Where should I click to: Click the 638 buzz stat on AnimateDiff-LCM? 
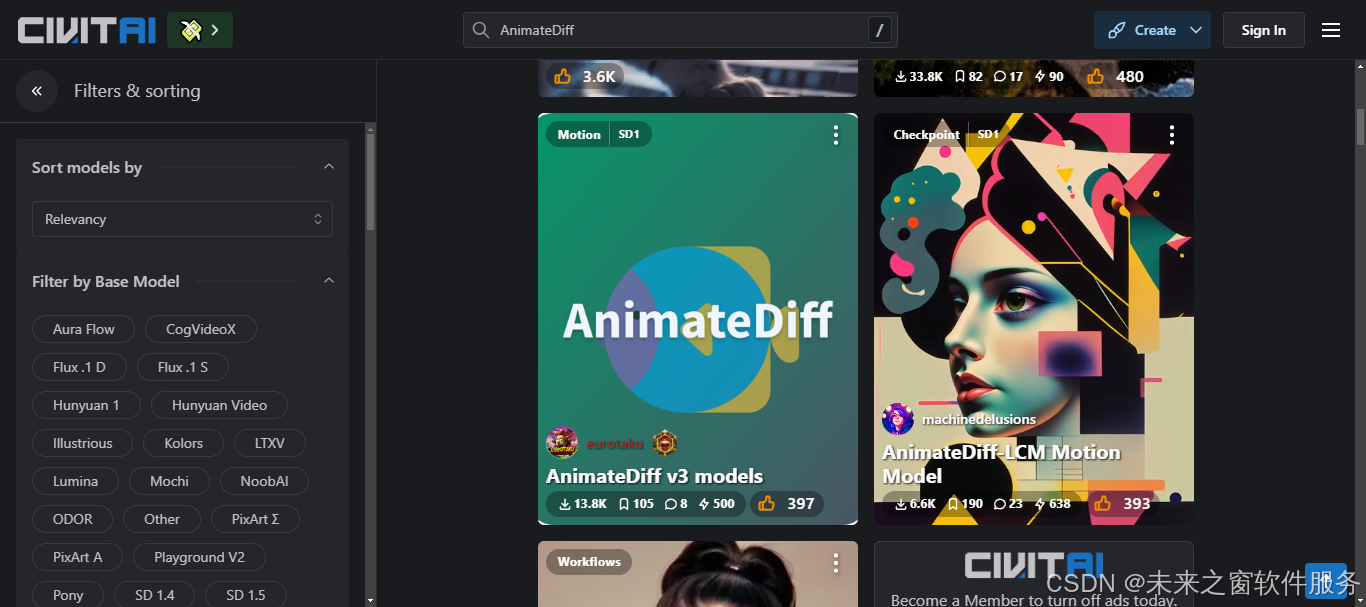coord(1053,504)
